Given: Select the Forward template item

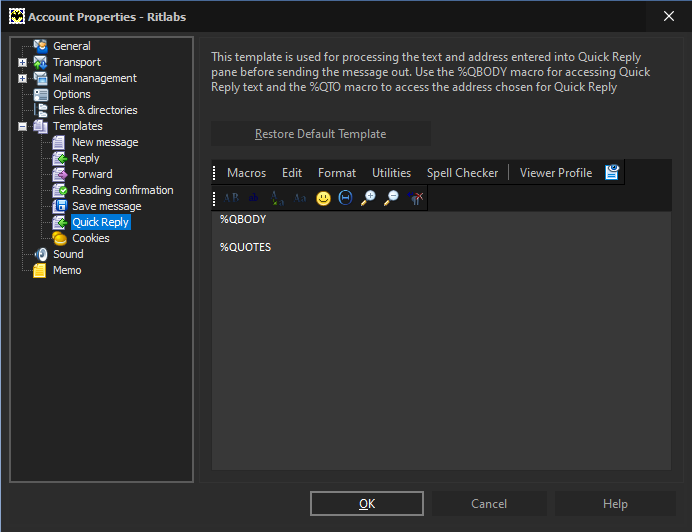Looking at the screenshot, I should click(x=92, y=174).
